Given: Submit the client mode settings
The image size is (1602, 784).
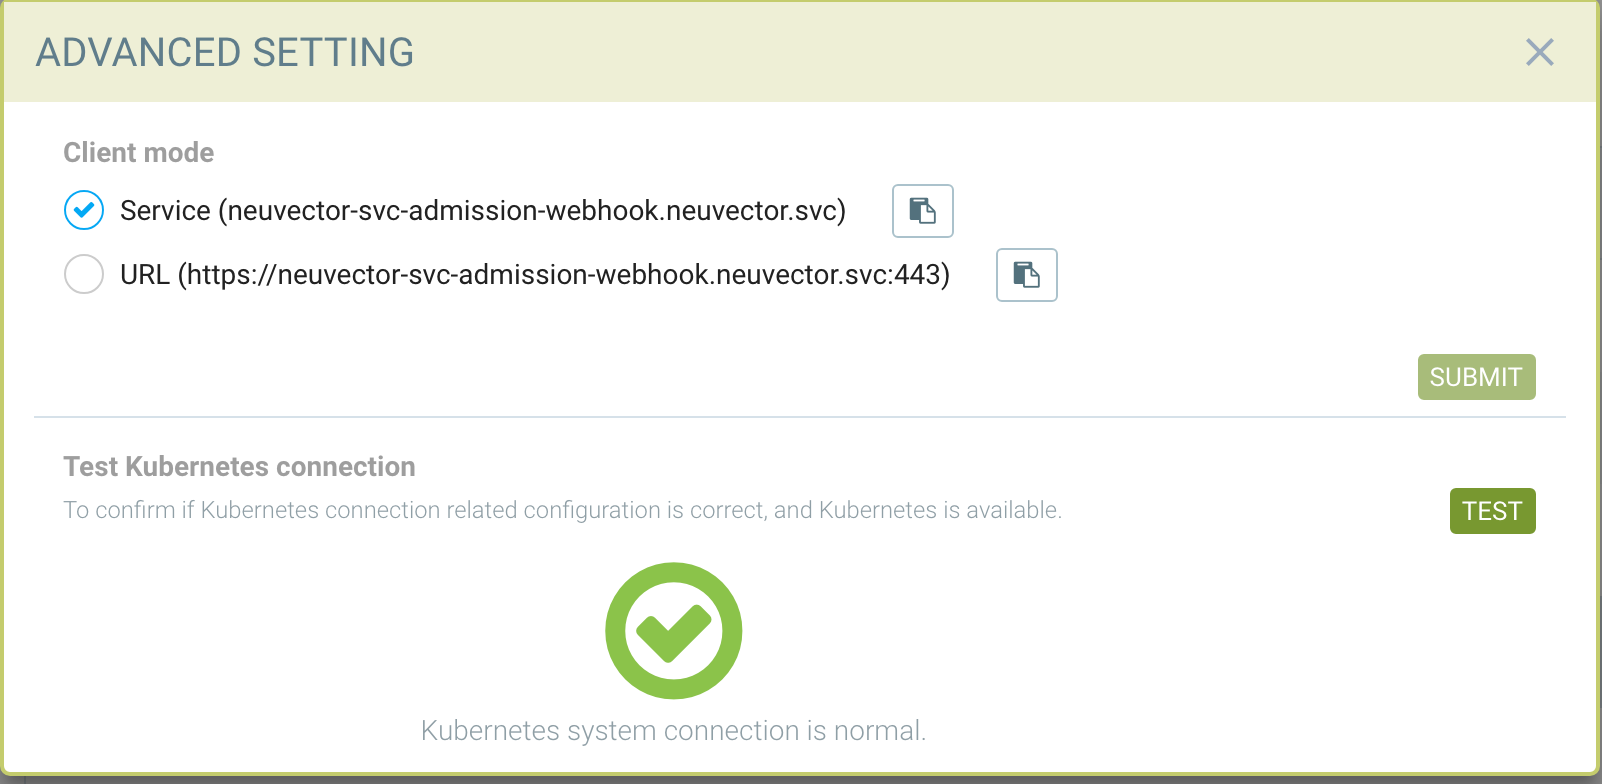Looking at the screenshot, I should click(1476, 377).
